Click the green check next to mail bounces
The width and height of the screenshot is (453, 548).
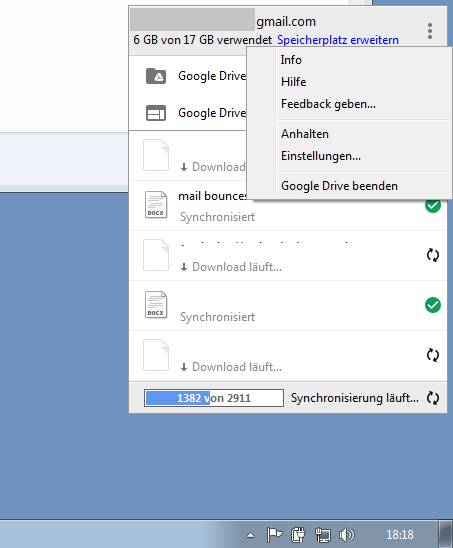click(433, 205)
